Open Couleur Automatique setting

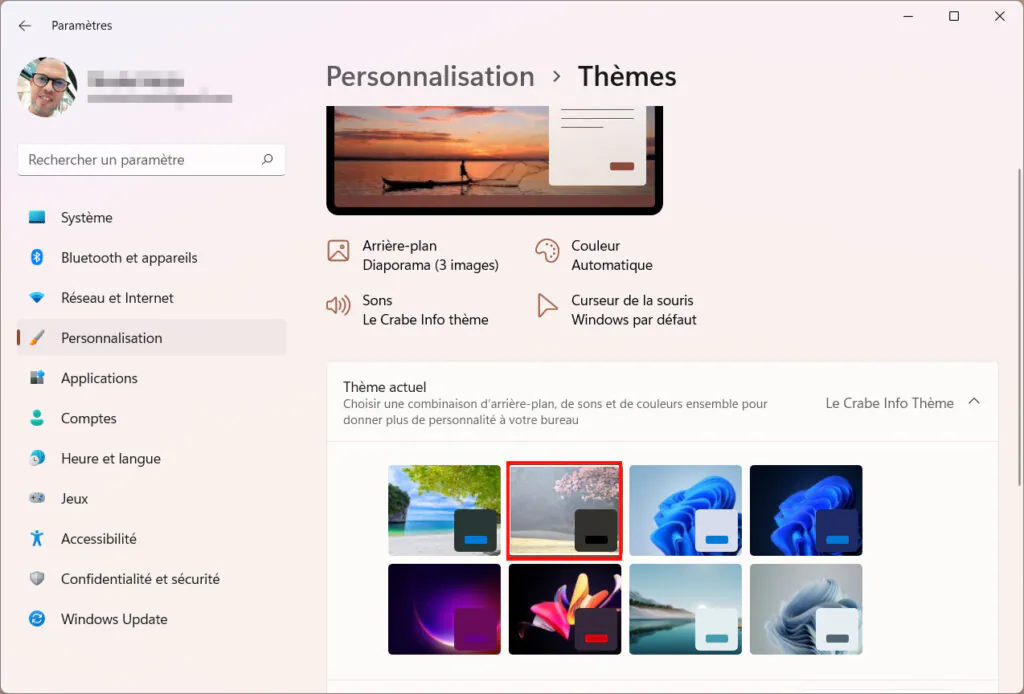pyautogui.click(x=594, y=255)
